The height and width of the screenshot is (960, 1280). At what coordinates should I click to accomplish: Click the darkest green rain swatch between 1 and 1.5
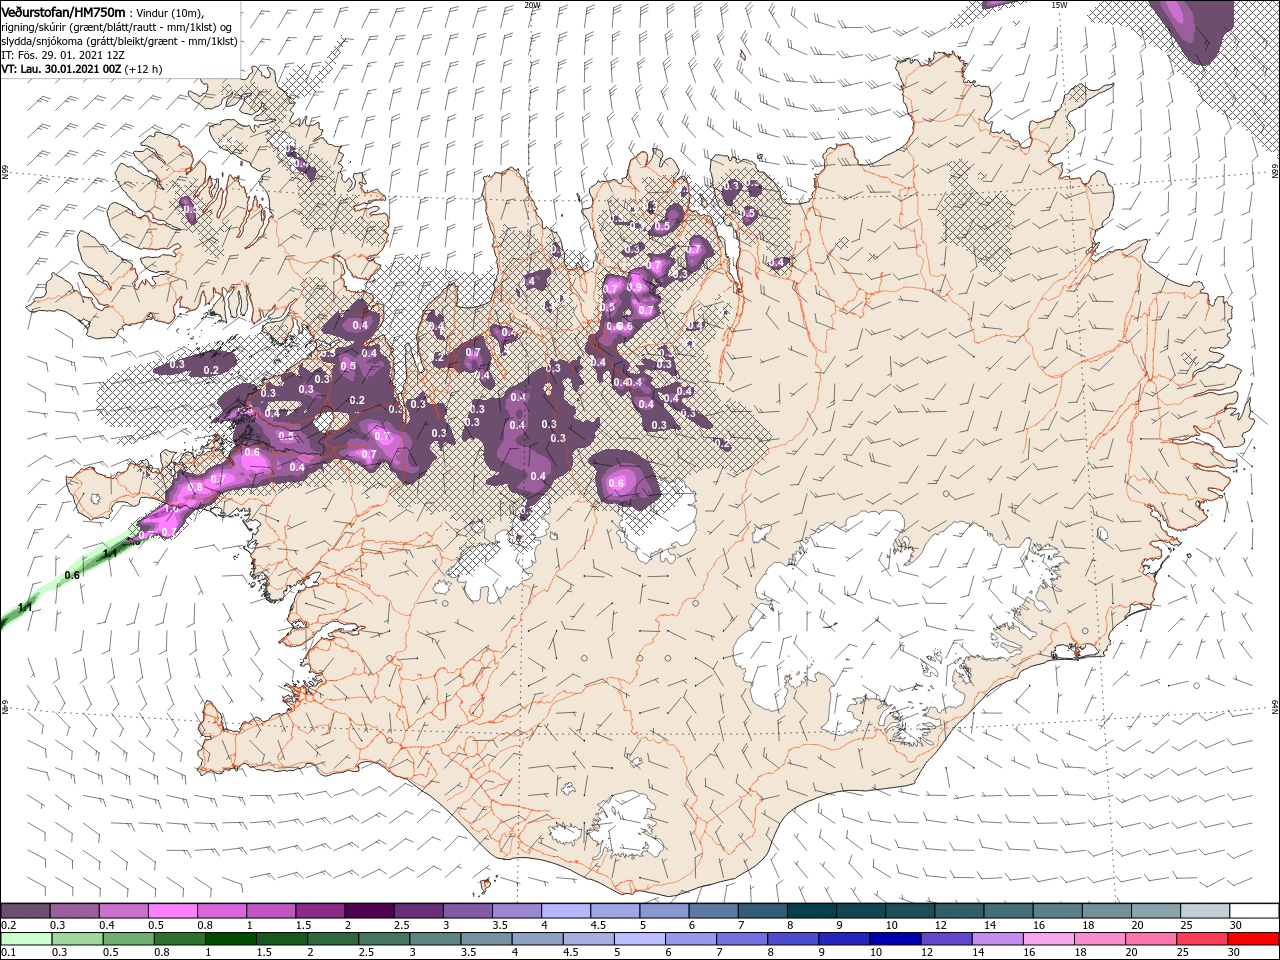point(230,939)
